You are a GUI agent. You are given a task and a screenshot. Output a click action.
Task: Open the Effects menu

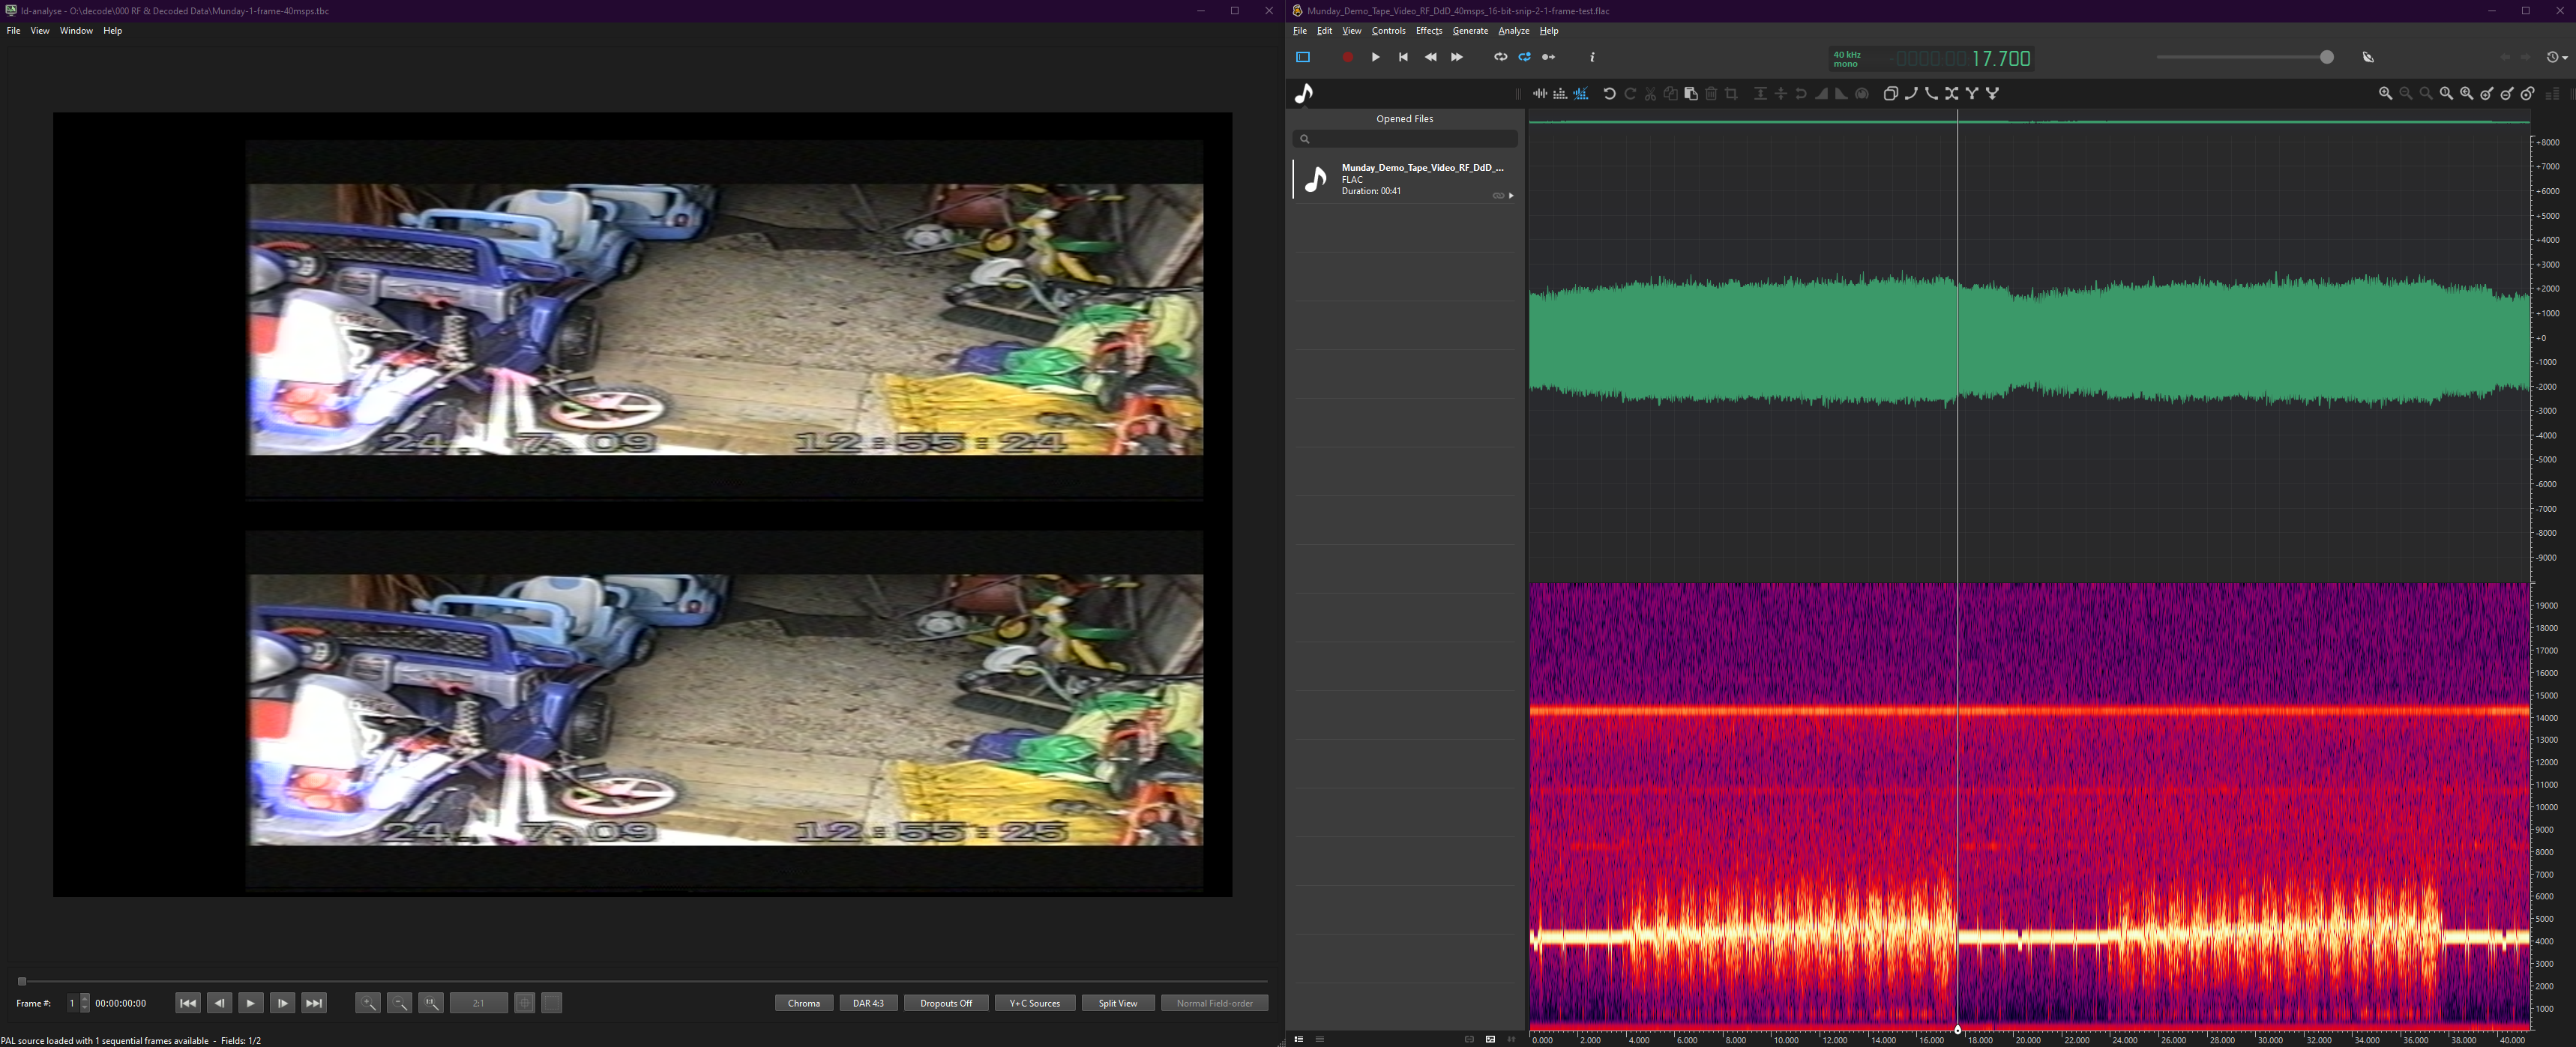1428,31
